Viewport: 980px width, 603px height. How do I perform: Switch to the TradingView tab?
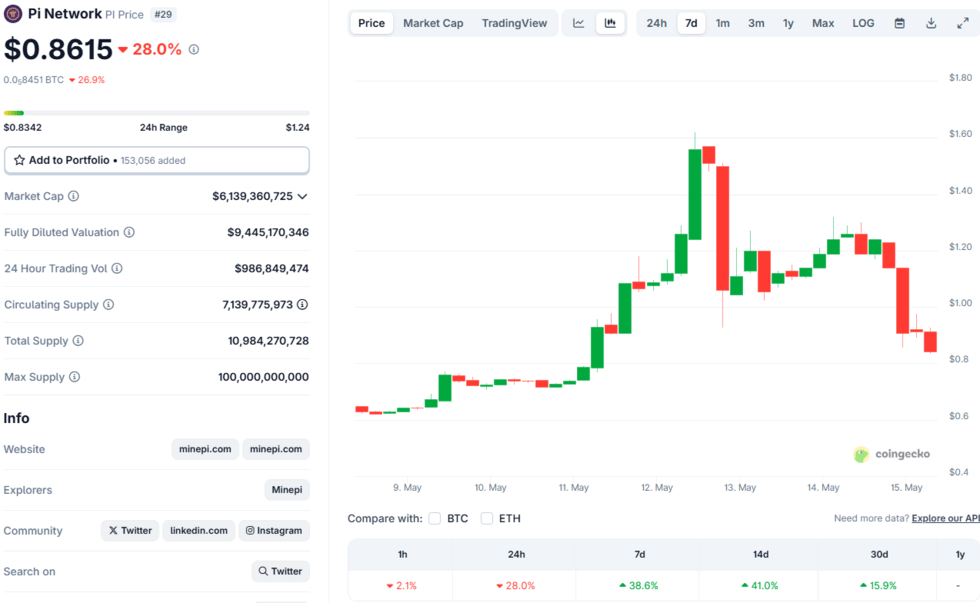[514, 22]
